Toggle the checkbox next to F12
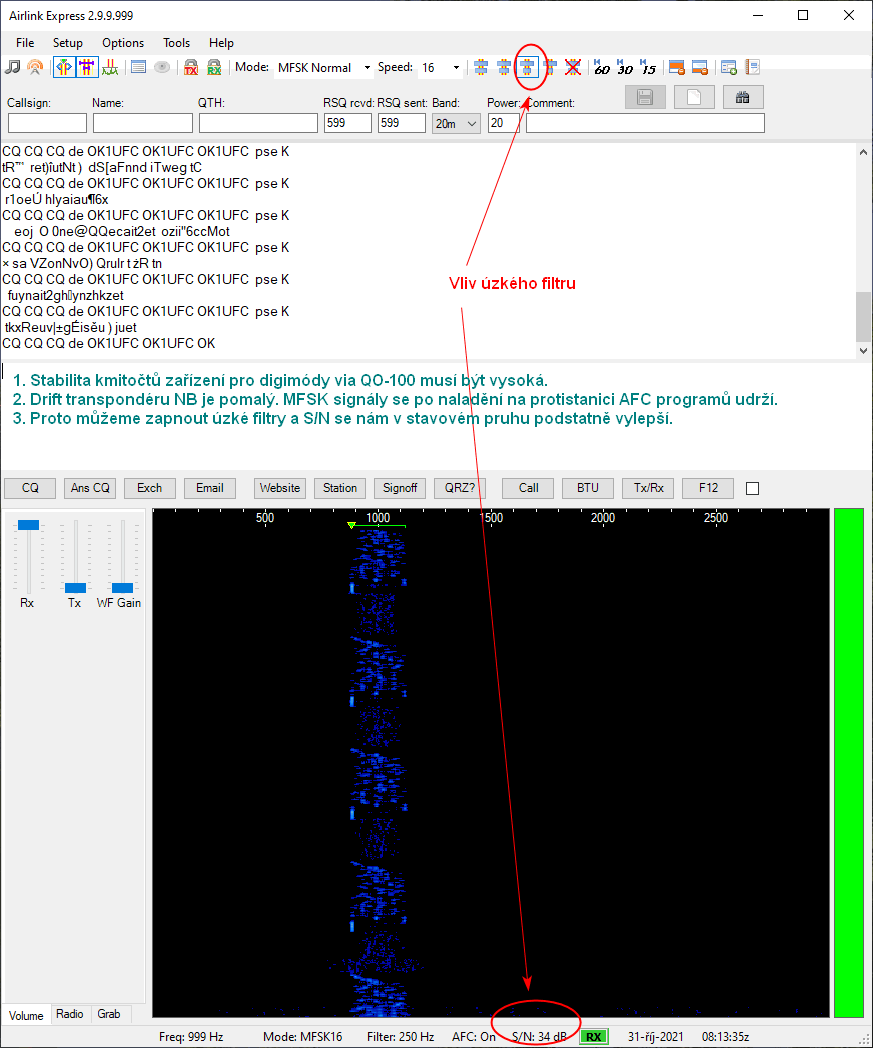This screenshot has height=1048, width=873. (x=753, y=489)
